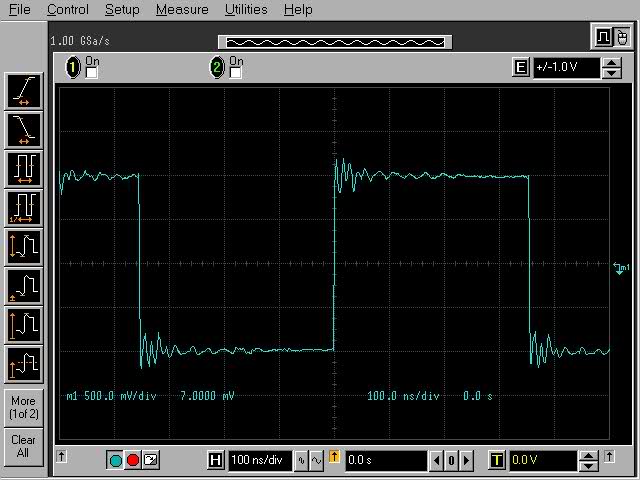Click the T trigger setup button
Image resolution: width=640 pixels, height=480 pixels.
tap(497, 460)
